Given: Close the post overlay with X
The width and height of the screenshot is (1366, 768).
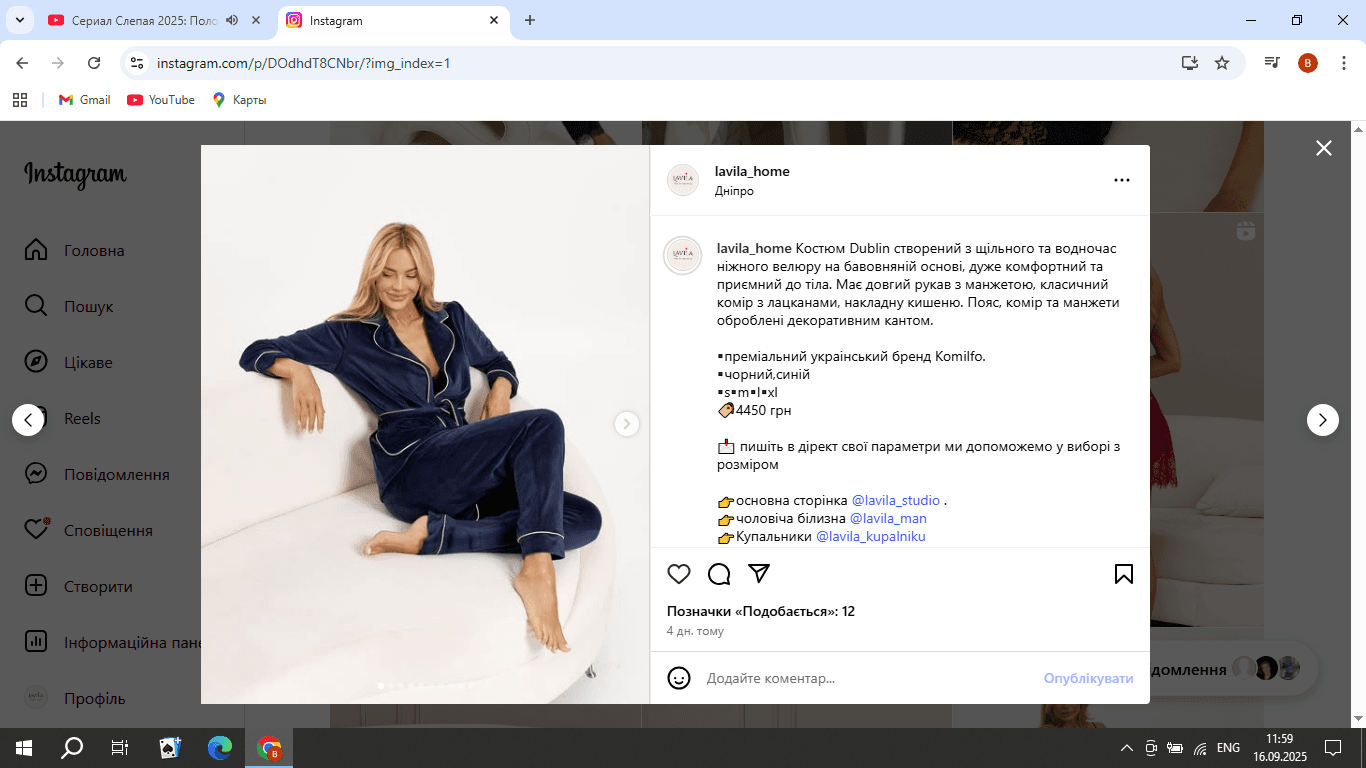Looking at the screenshot, I should (1324, 148).
